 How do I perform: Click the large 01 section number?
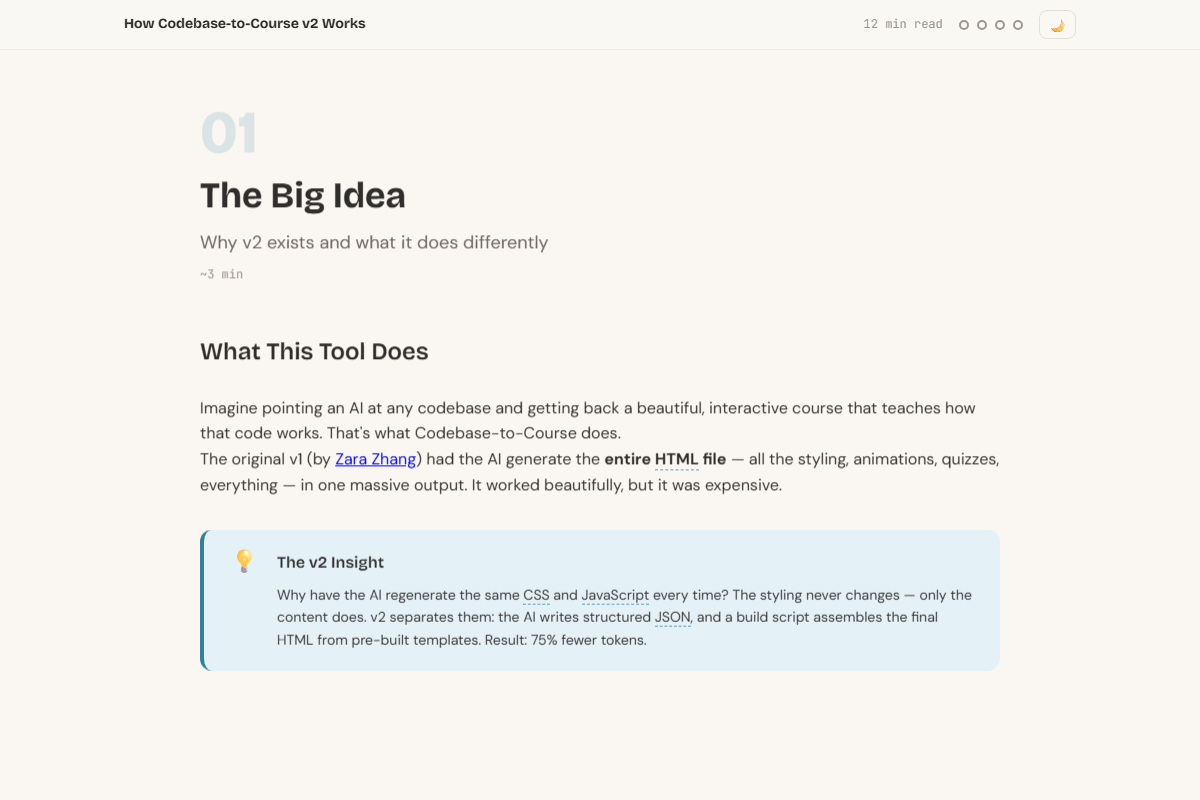pos(229,134)
